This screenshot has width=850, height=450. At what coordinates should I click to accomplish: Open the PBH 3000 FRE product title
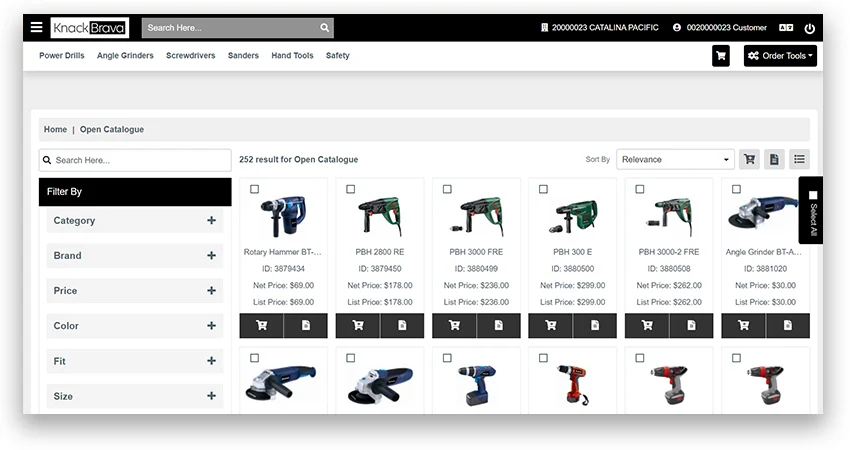coord(476,252)
